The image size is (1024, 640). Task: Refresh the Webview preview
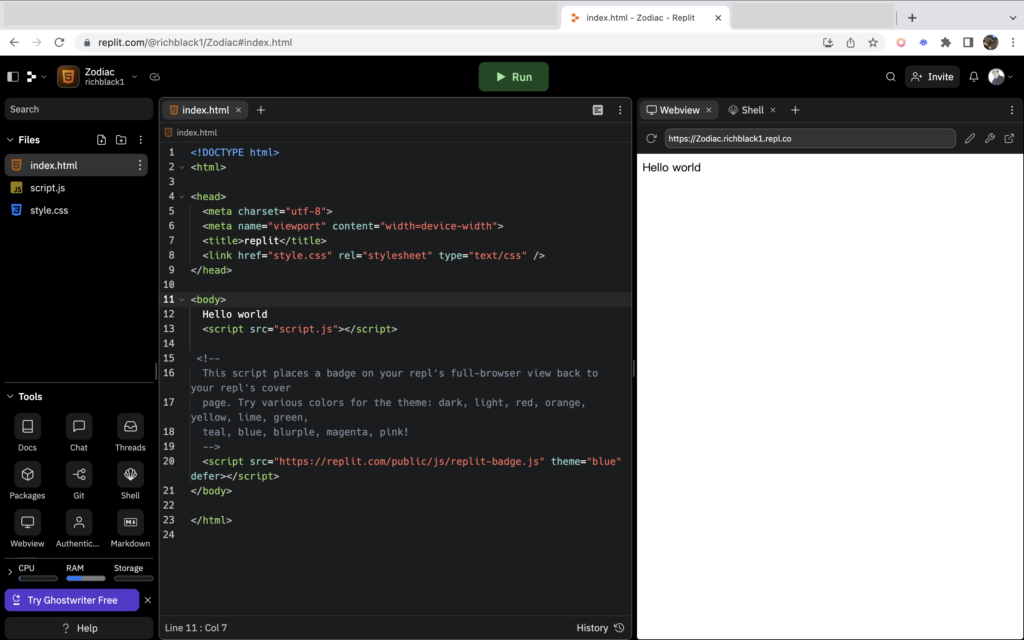pos(651,139)
